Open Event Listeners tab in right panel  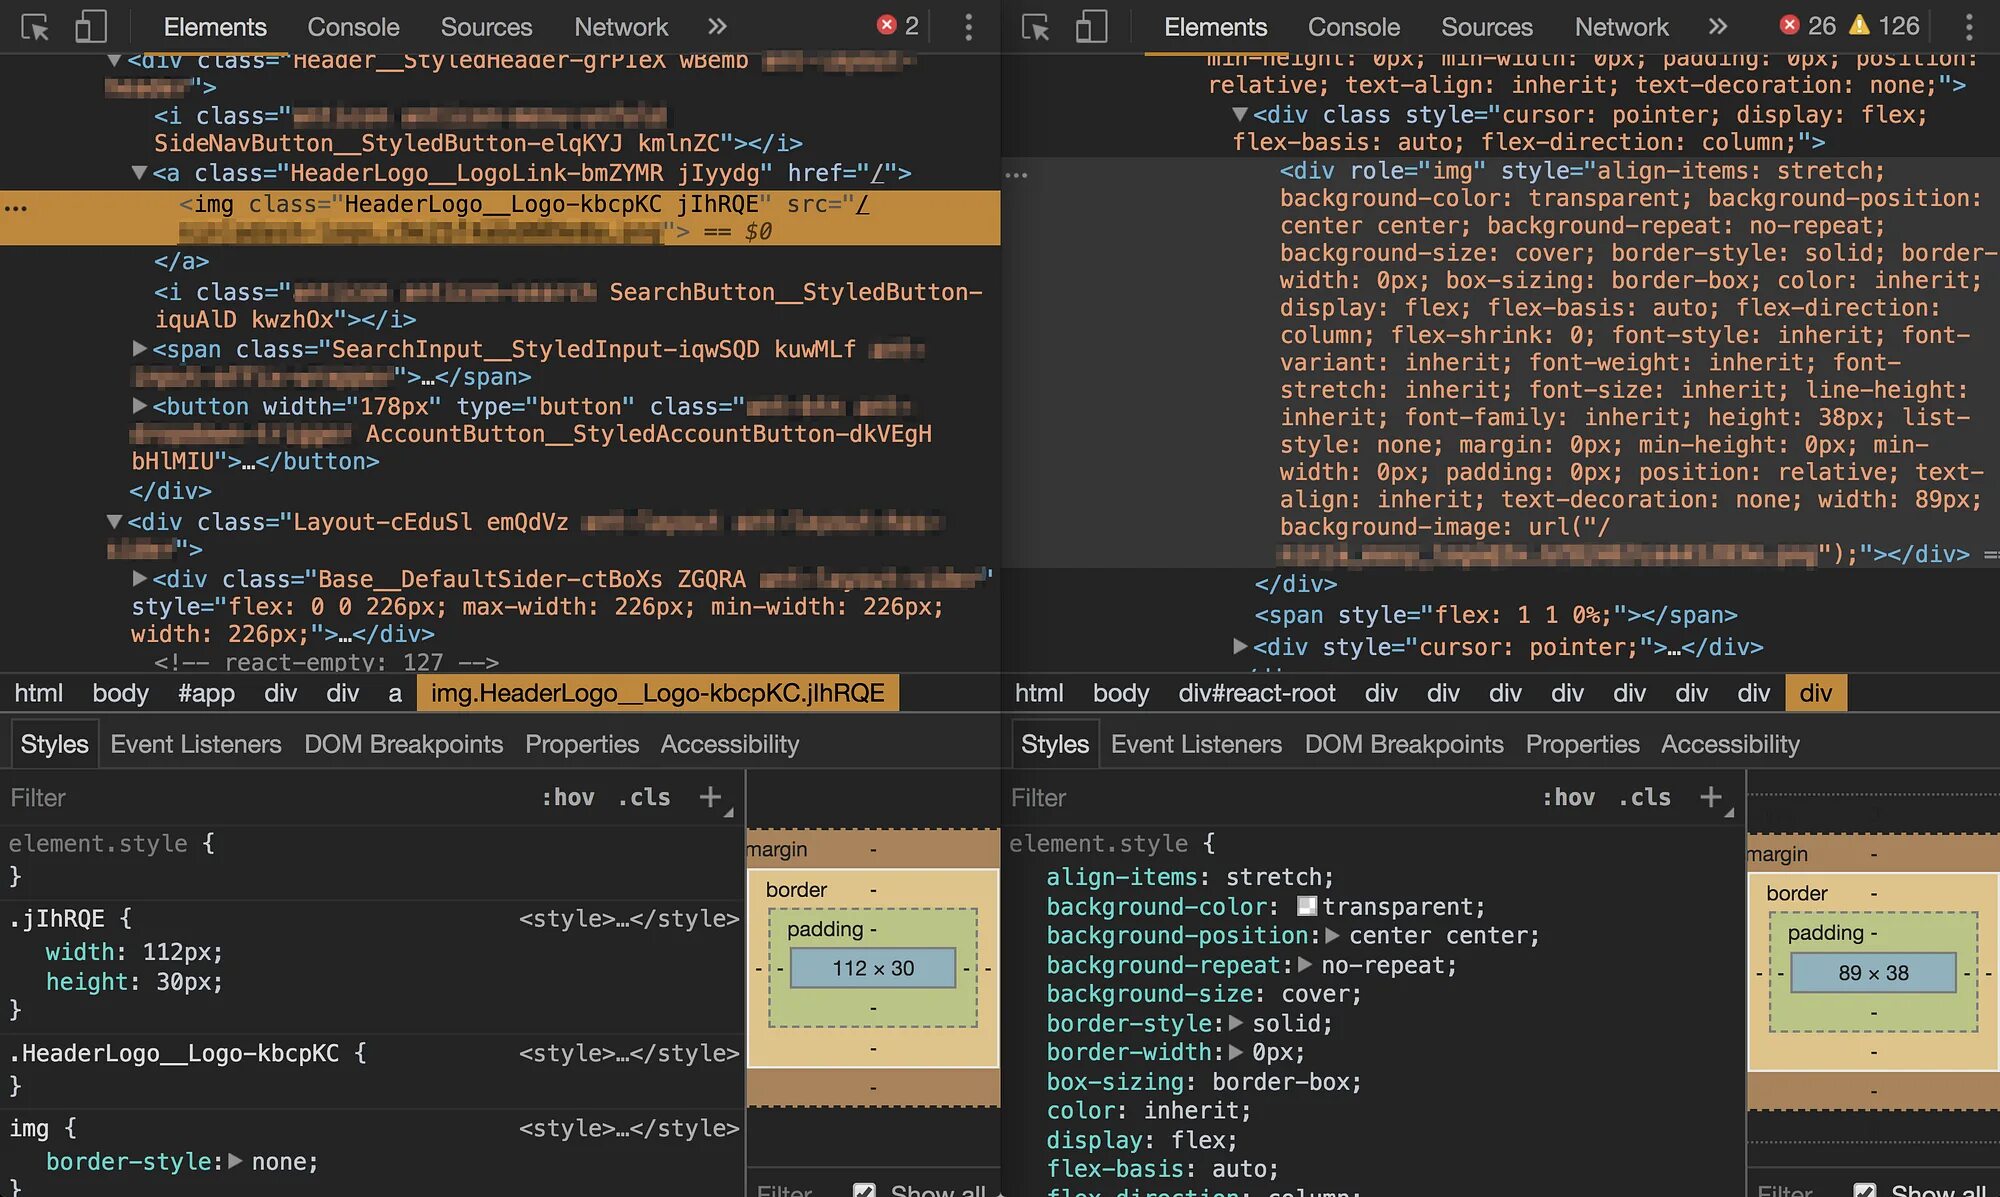coord(1196,744)
